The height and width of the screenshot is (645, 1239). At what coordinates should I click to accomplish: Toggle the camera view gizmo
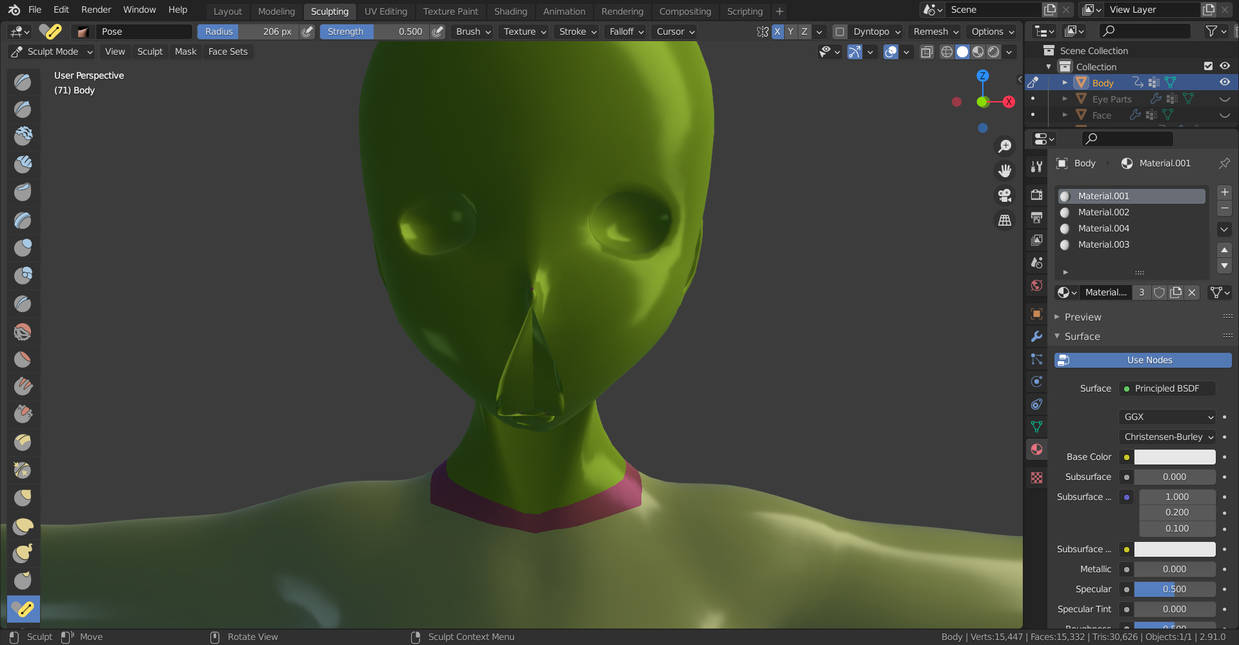(1005, 195)
